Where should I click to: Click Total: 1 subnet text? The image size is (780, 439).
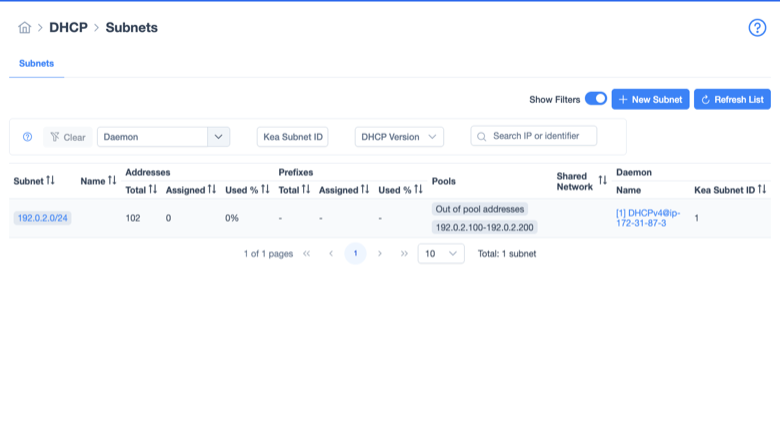tap(507, 254)
